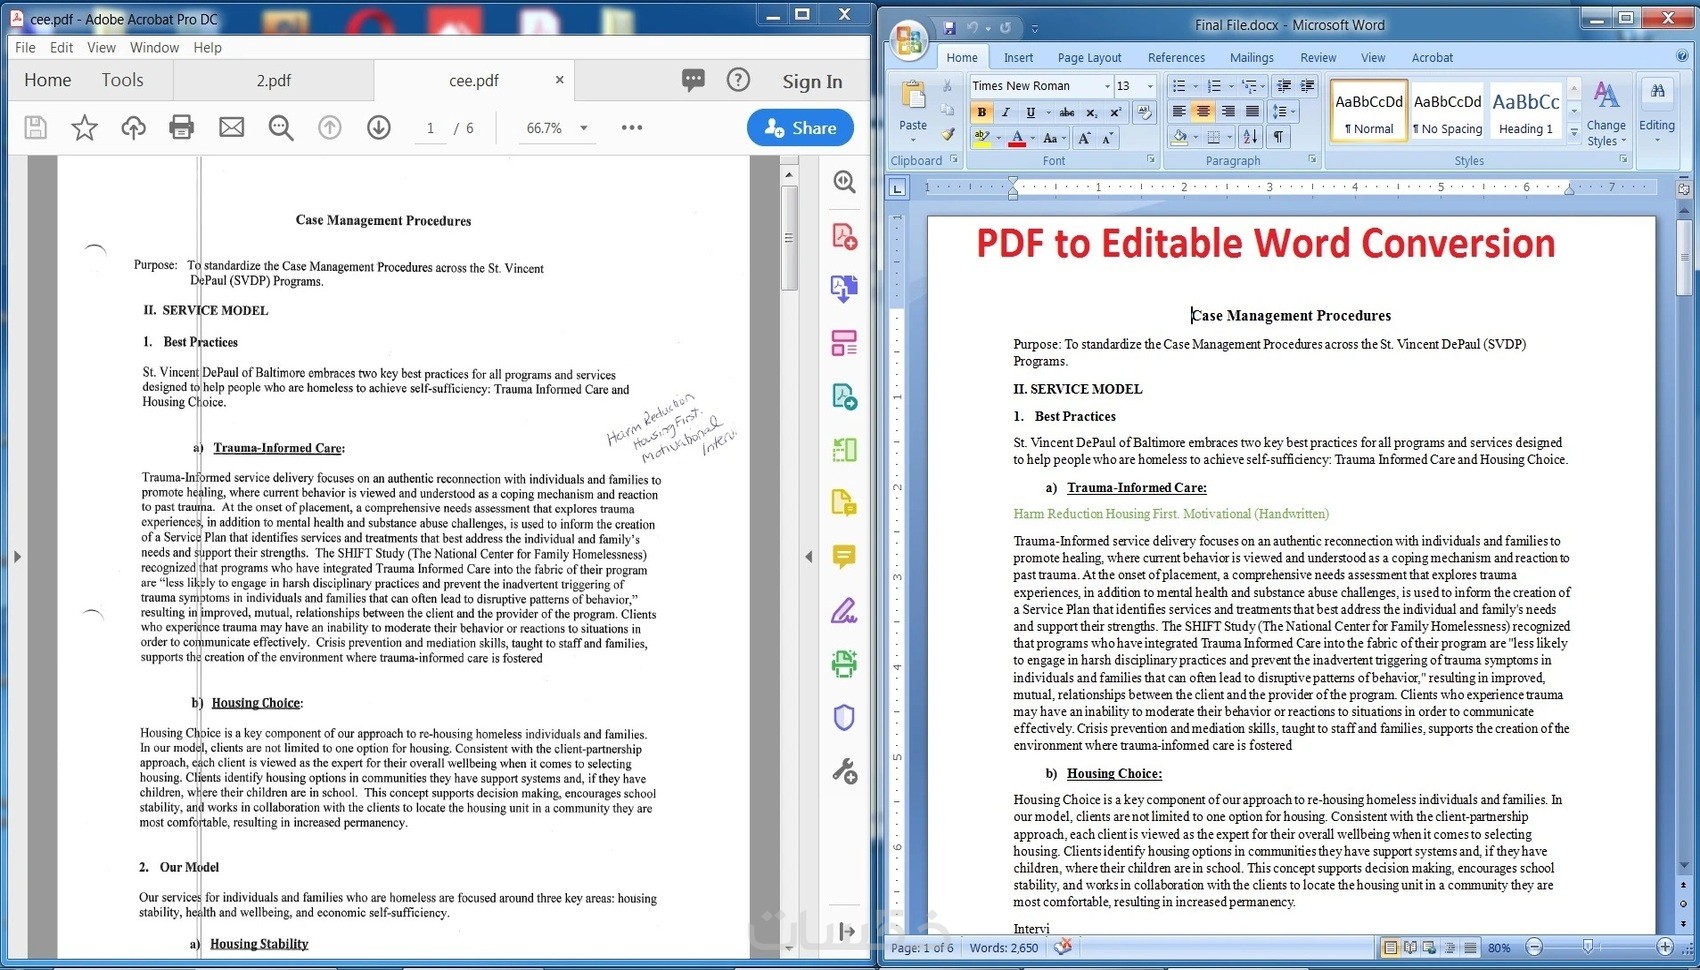Toggle Underline formatting in Word

click(x=1030, y=113)
